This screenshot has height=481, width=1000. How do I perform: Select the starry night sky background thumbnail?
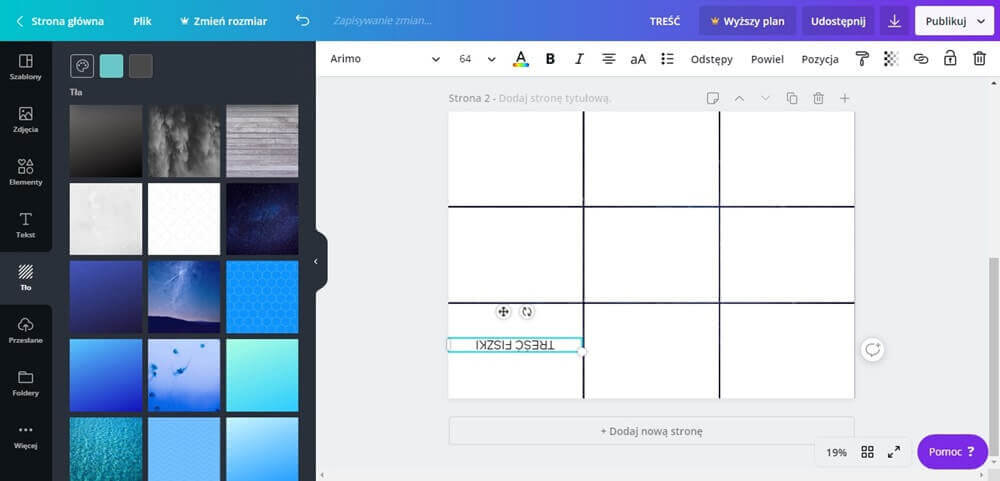point(262,219)
